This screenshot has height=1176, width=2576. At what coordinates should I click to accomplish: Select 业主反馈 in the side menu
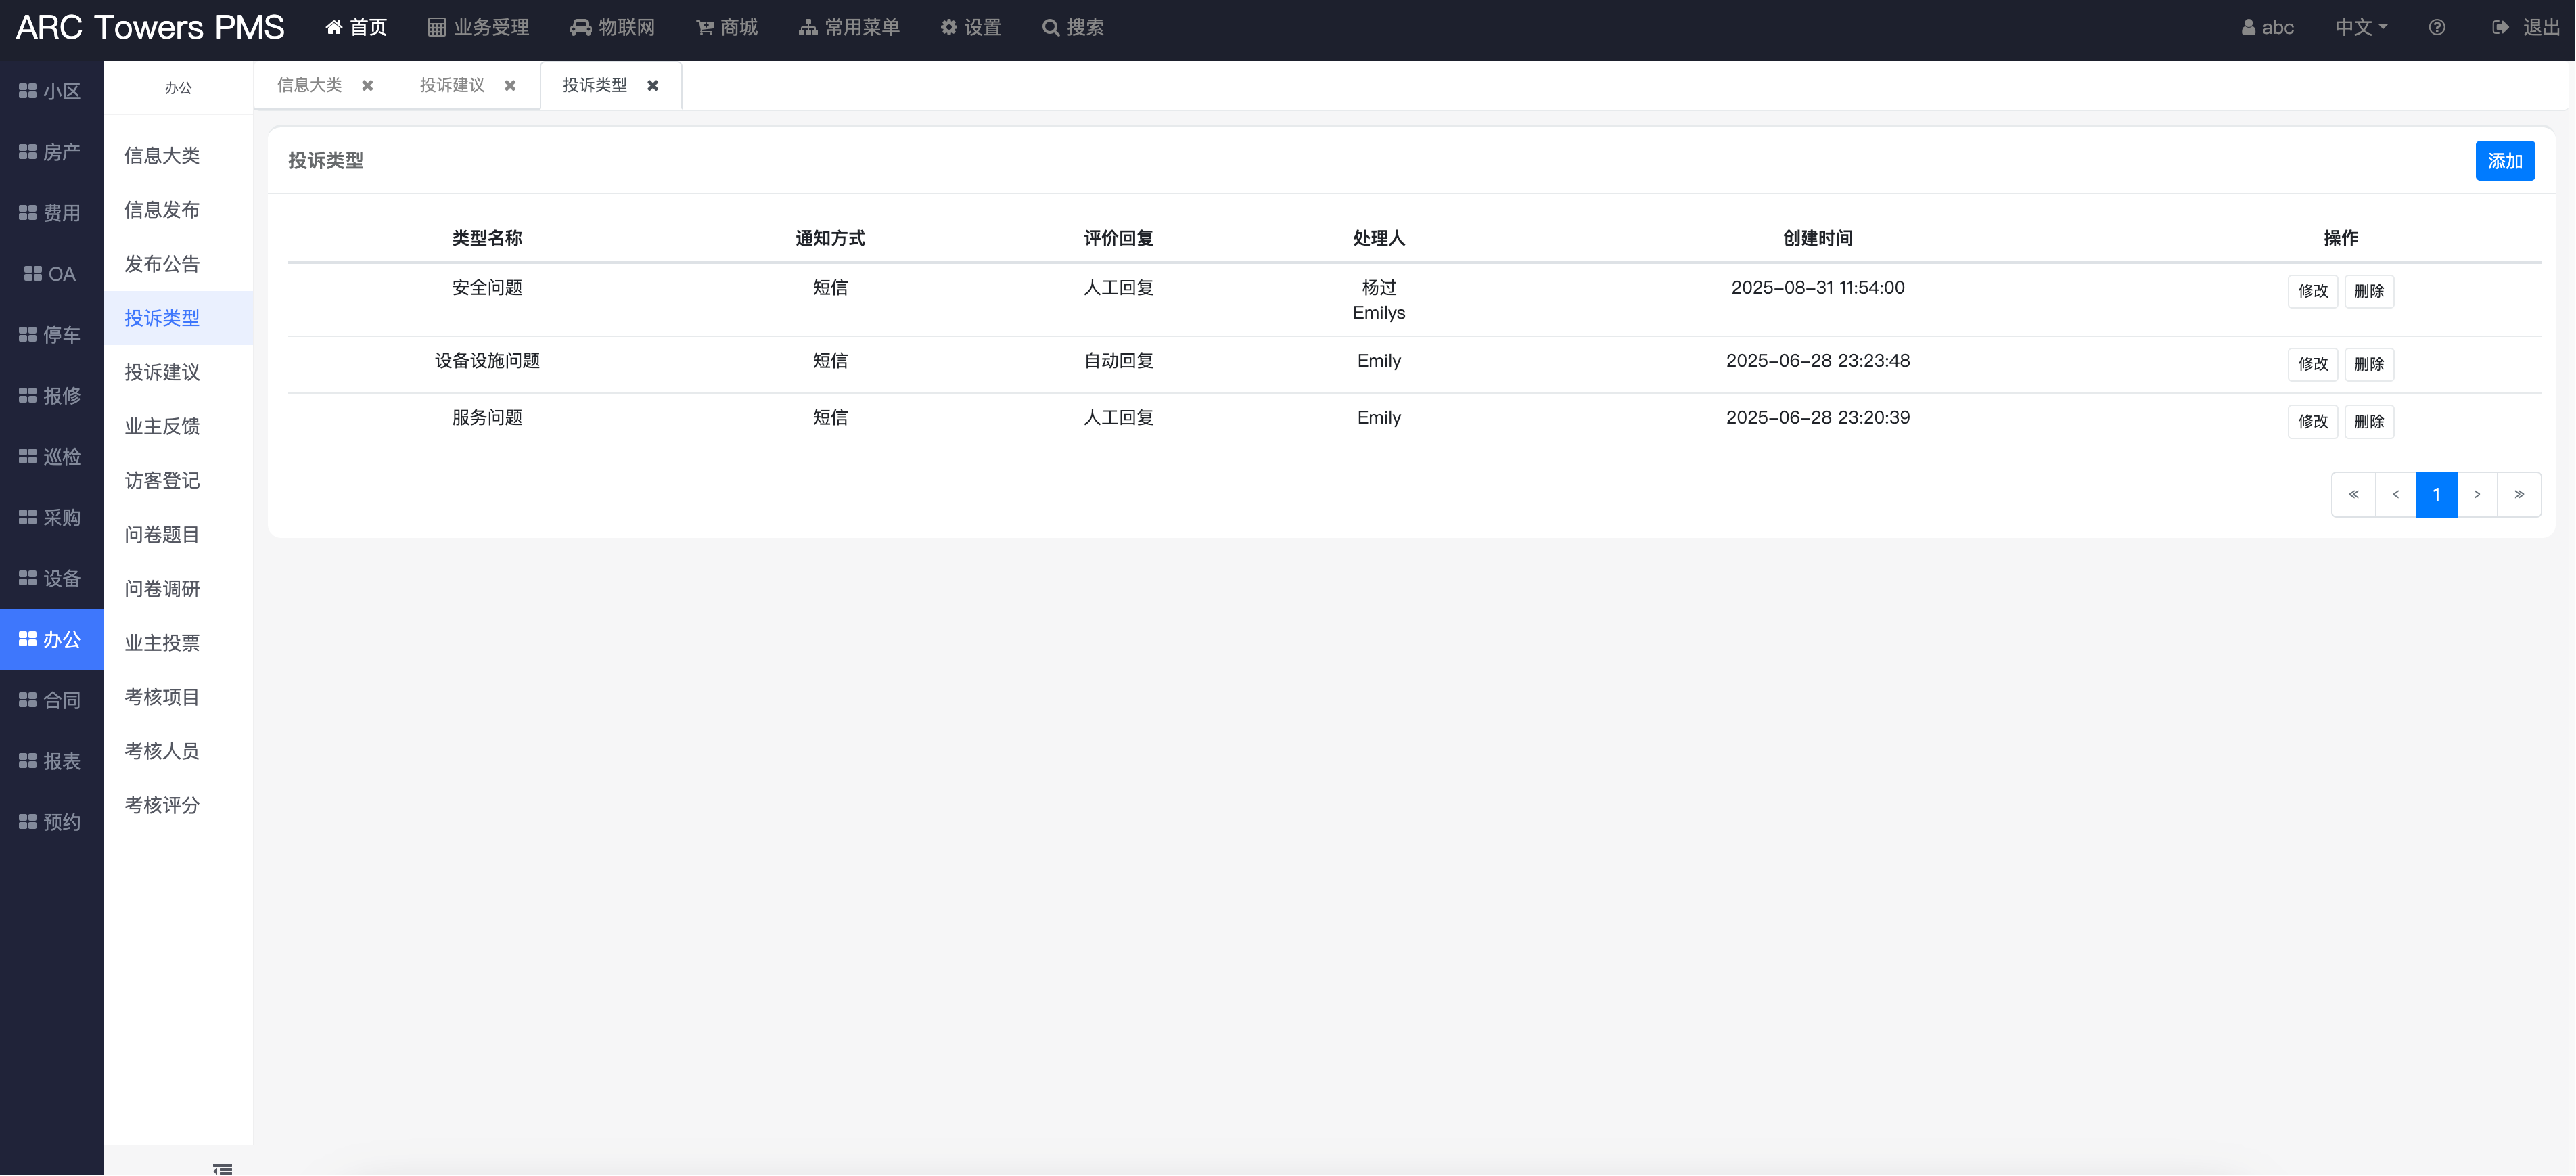click(162, 426)
